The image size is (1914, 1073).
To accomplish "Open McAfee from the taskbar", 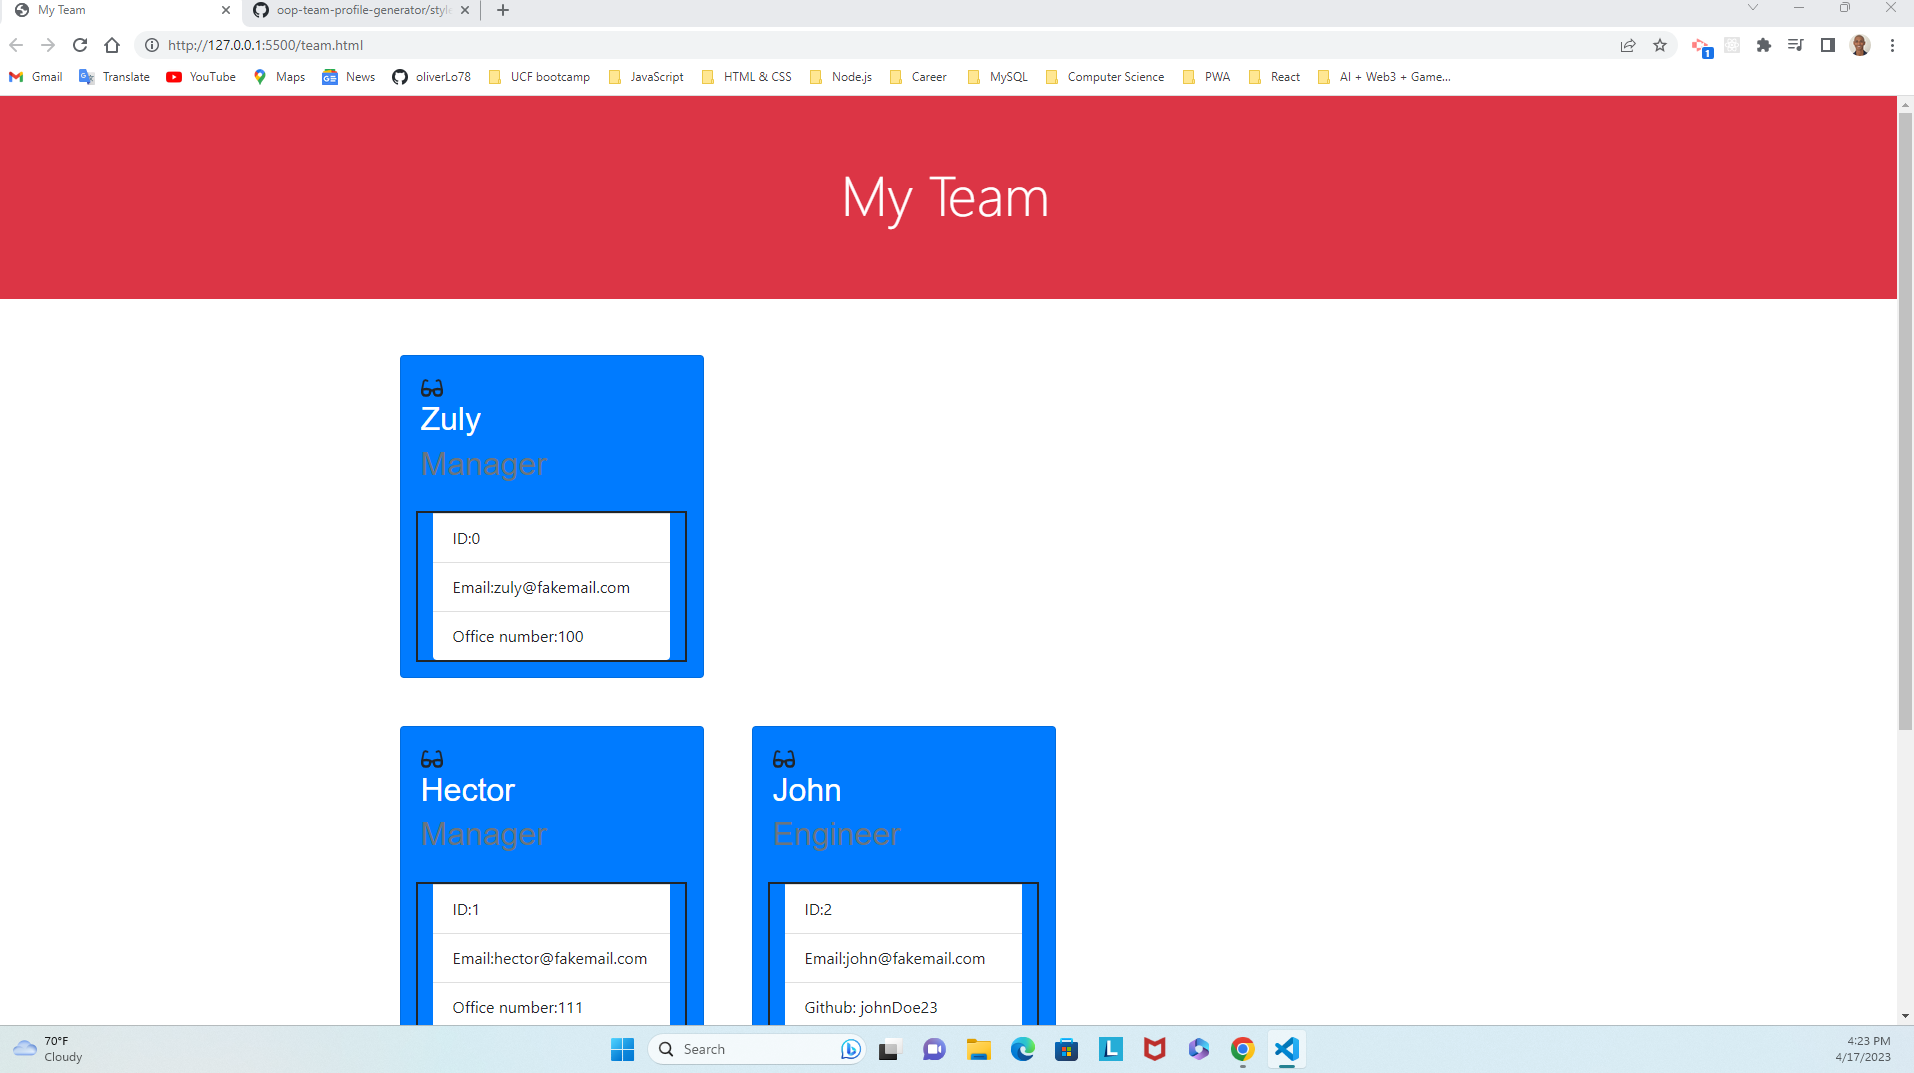I will [x=1154, y=1049].
